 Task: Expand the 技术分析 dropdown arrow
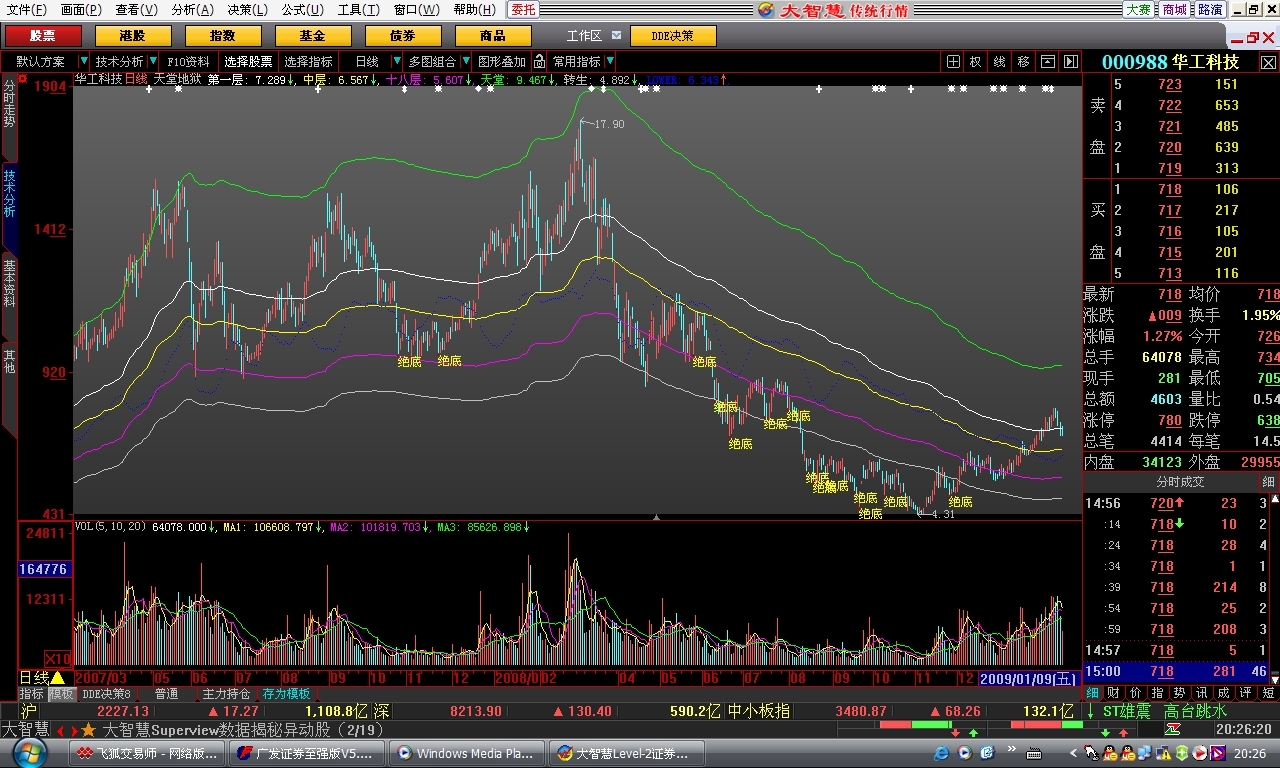pos(152,62)
